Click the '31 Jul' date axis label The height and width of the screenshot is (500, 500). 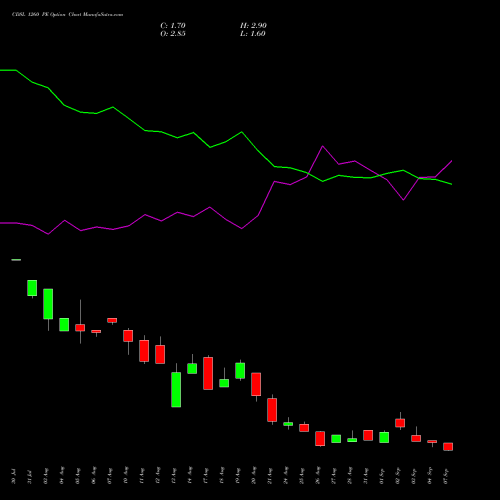(30, 476)
